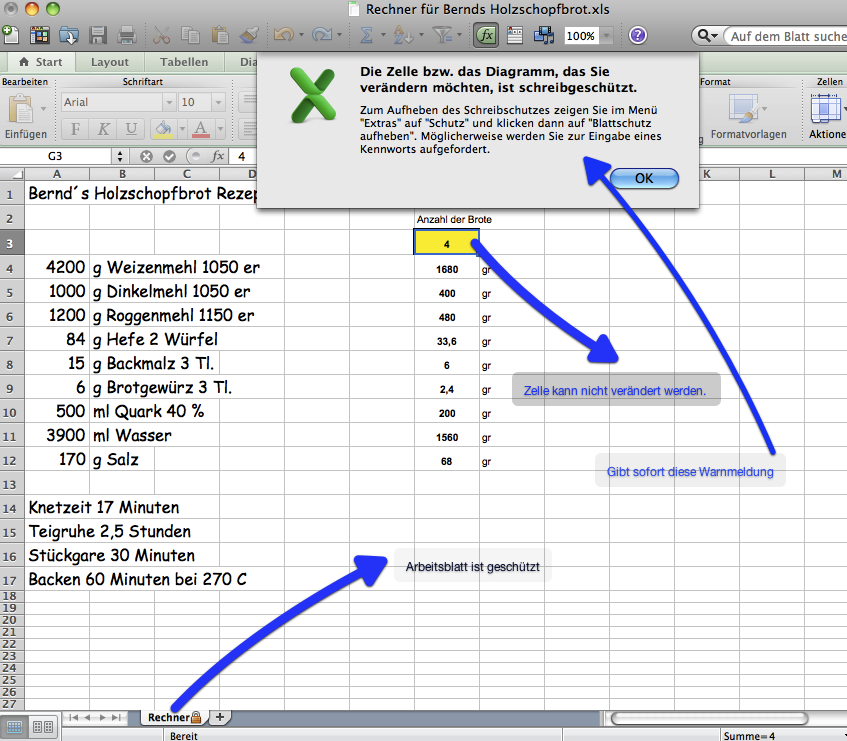Viewport: 847px width, 741px height.
Task: Save the file via the save toolbar icon
Action: pos(98,34)
